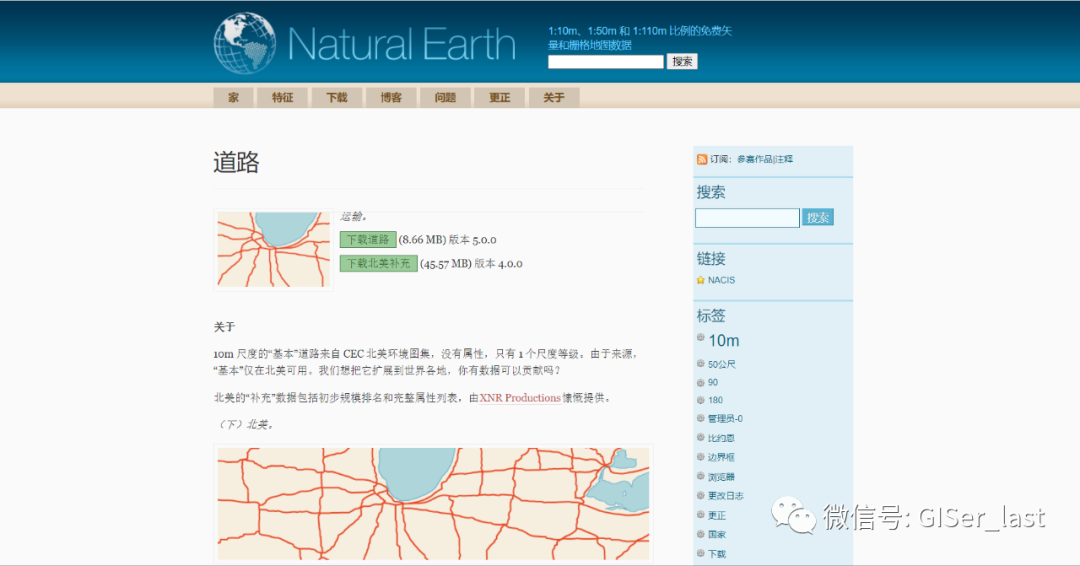Click the Natural Earth title text
The width and height of the screenshot is (1080, 566).
pos(402,45)
